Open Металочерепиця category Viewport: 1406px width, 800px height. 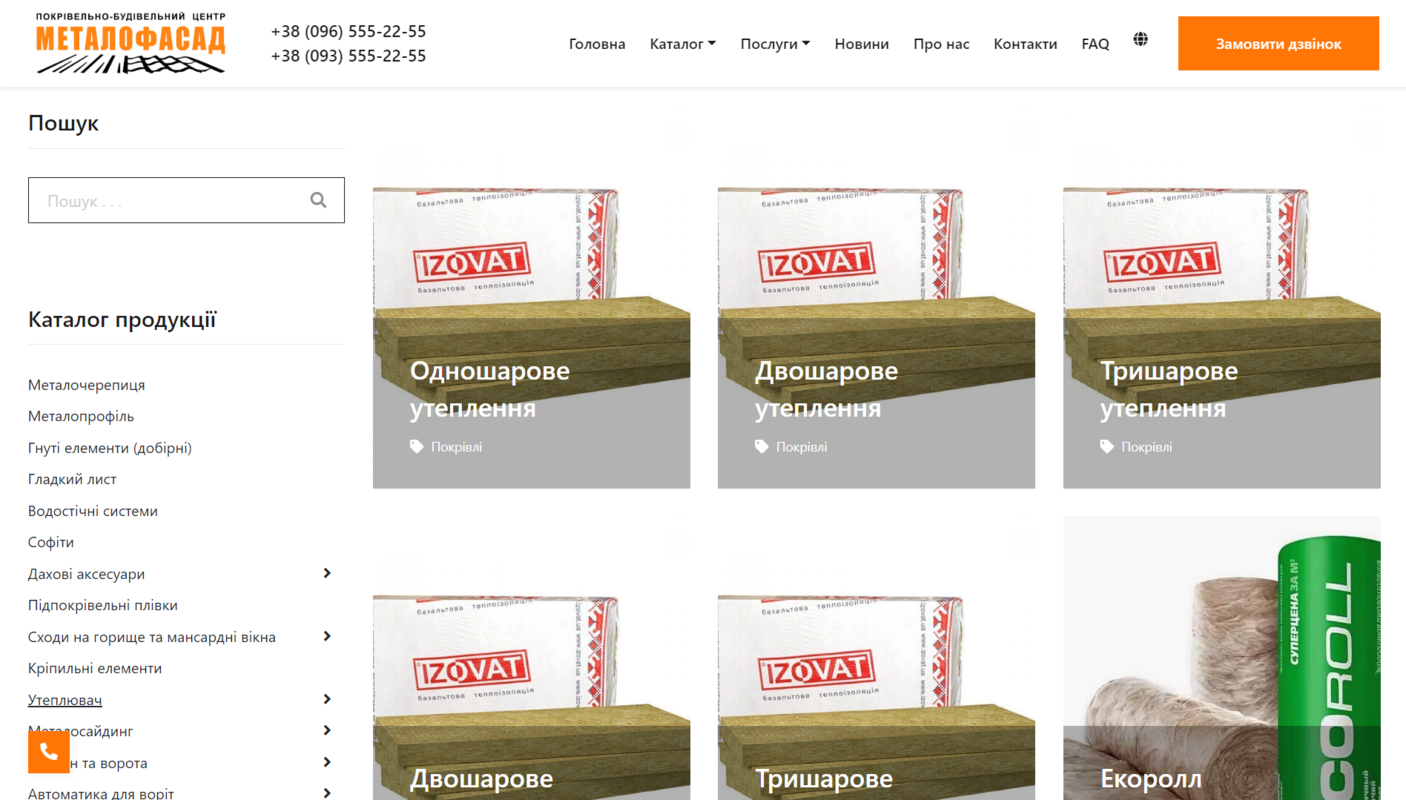pyautogui.click(x=87, y=385)
